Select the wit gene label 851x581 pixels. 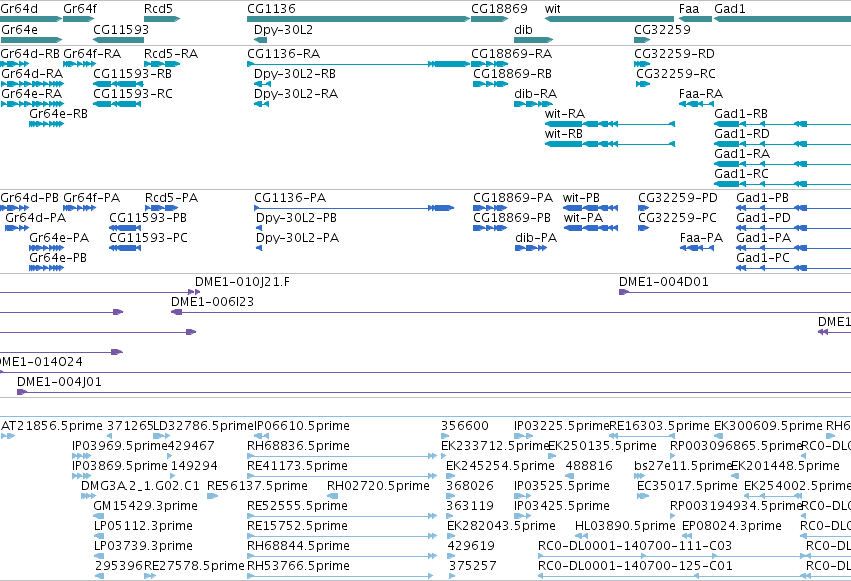coord(552,9)
